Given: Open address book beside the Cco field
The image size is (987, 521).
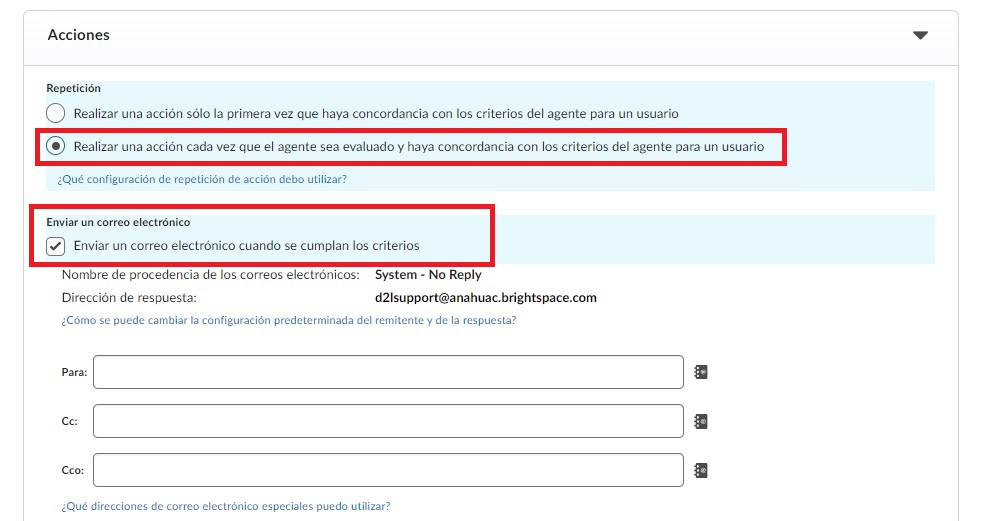Looking at the screenshot, I should click(701, 470).
